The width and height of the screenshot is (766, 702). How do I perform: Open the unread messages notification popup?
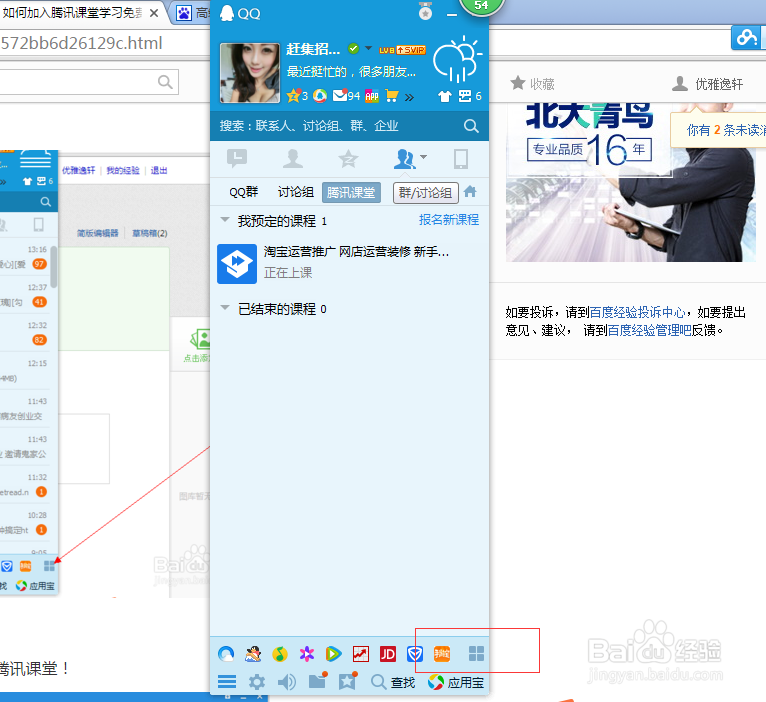718,130
